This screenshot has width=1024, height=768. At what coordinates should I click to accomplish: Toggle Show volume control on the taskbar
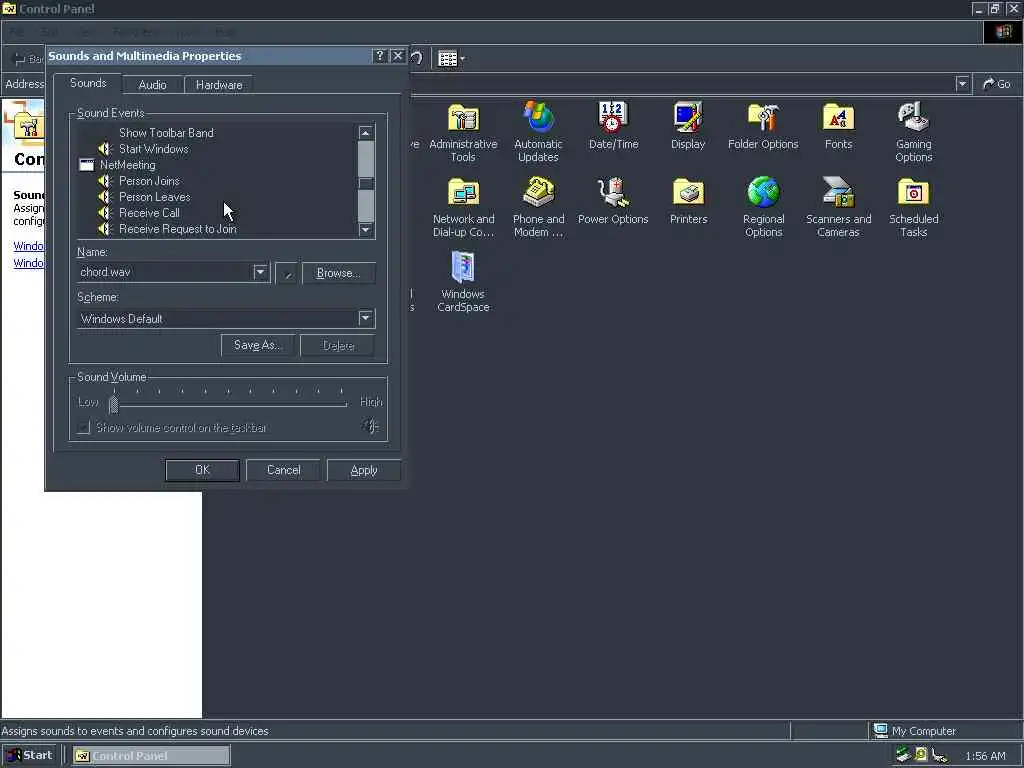(x=84, y=428)
